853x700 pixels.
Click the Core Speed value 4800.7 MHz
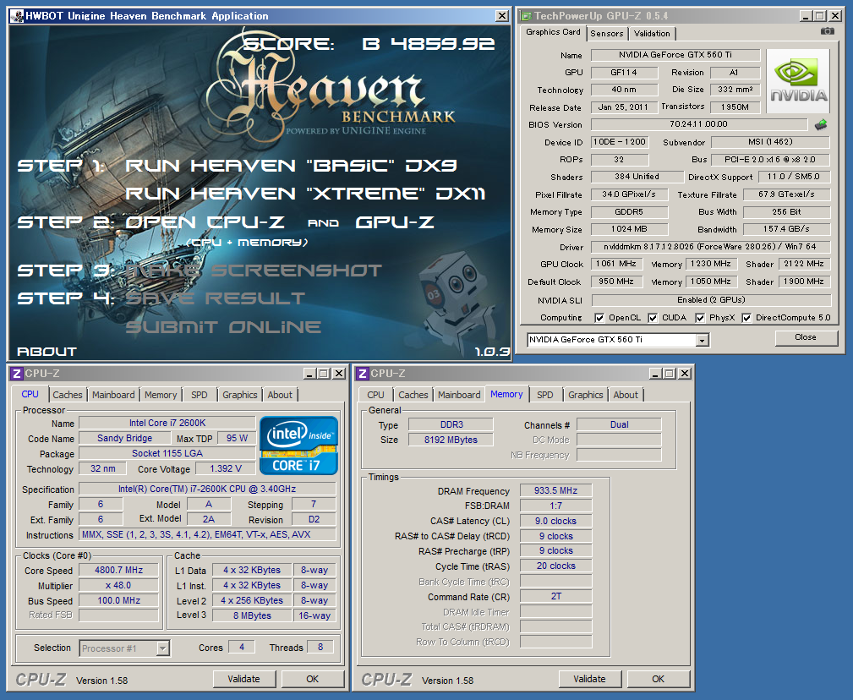point(119,570)
